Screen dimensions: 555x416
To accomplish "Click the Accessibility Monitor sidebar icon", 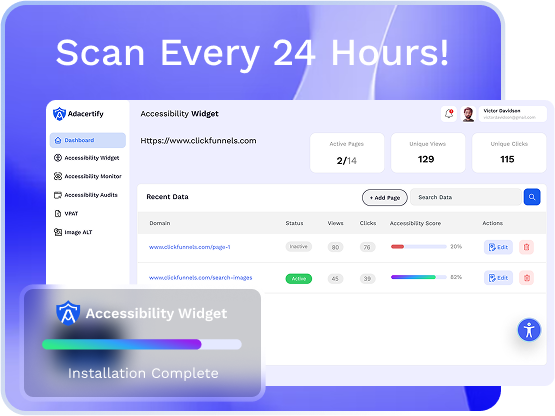I will [58, 176].
